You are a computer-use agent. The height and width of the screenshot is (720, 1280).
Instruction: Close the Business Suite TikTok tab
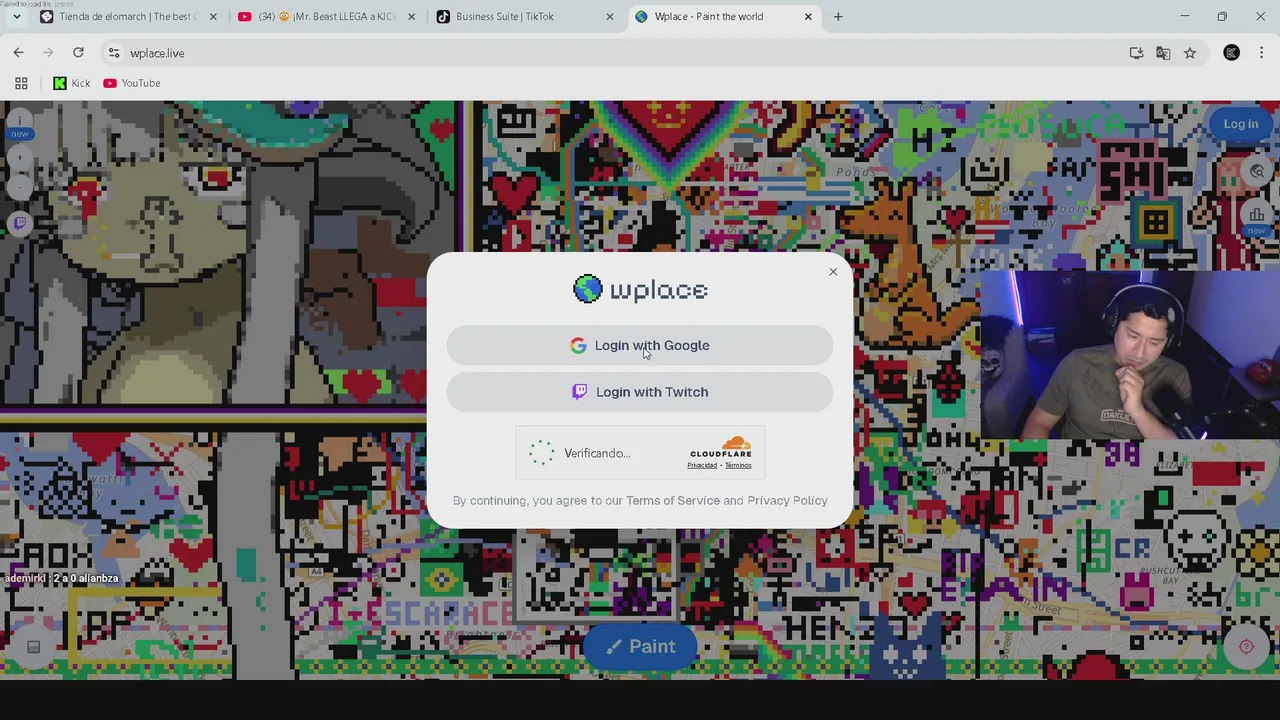click(610, 17)
